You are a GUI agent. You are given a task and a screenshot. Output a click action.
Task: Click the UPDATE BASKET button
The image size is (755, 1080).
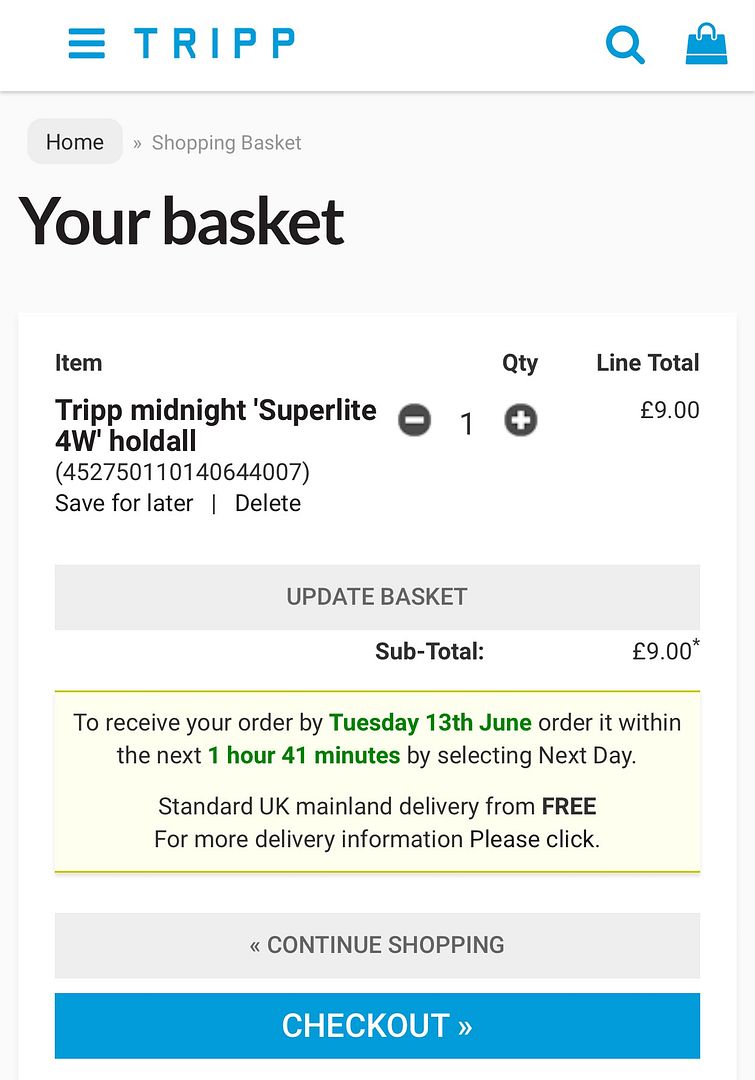(378, 596)
